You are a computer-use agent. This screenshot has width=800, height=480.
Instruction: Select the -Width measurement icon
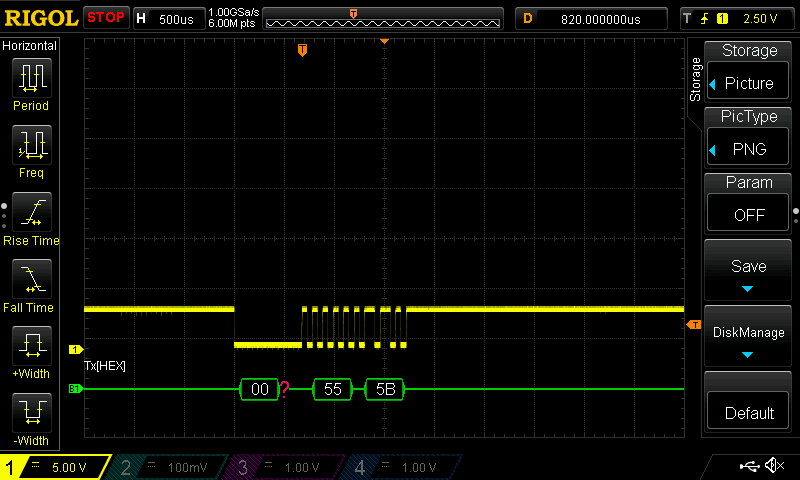point(32,413)
